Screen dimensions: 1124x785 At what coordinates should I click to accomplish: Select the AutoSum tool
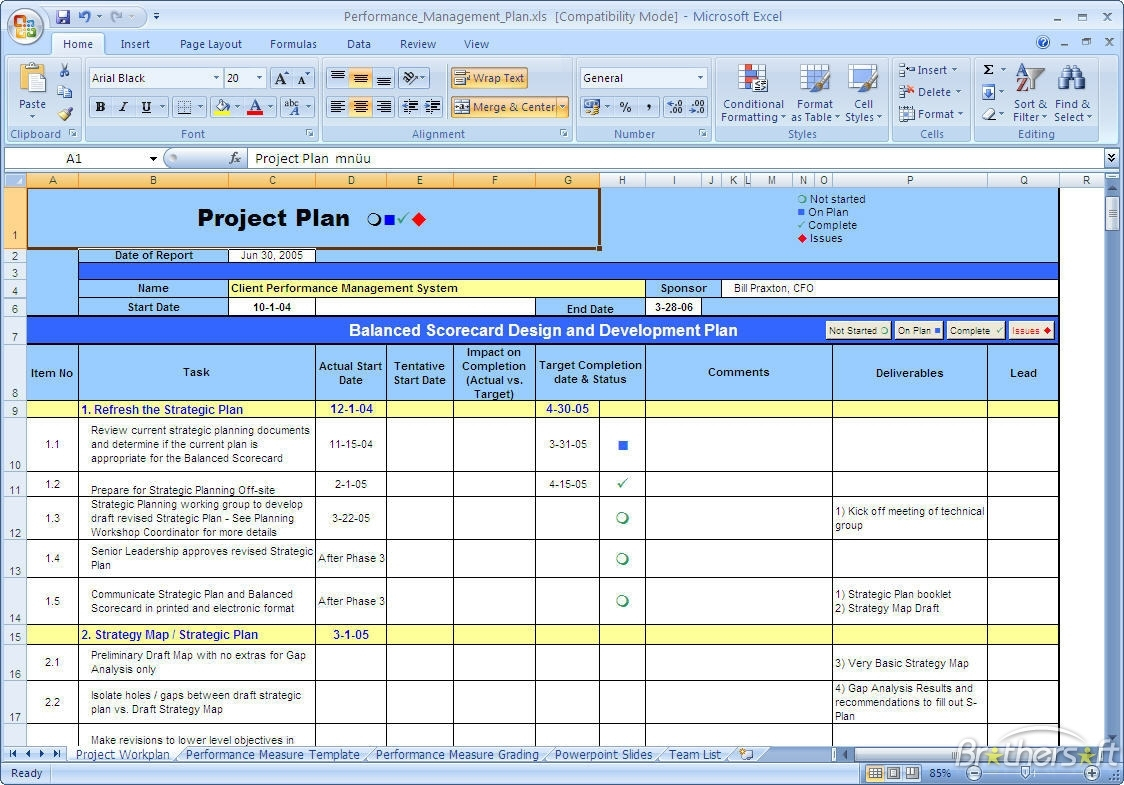[988, 70]
